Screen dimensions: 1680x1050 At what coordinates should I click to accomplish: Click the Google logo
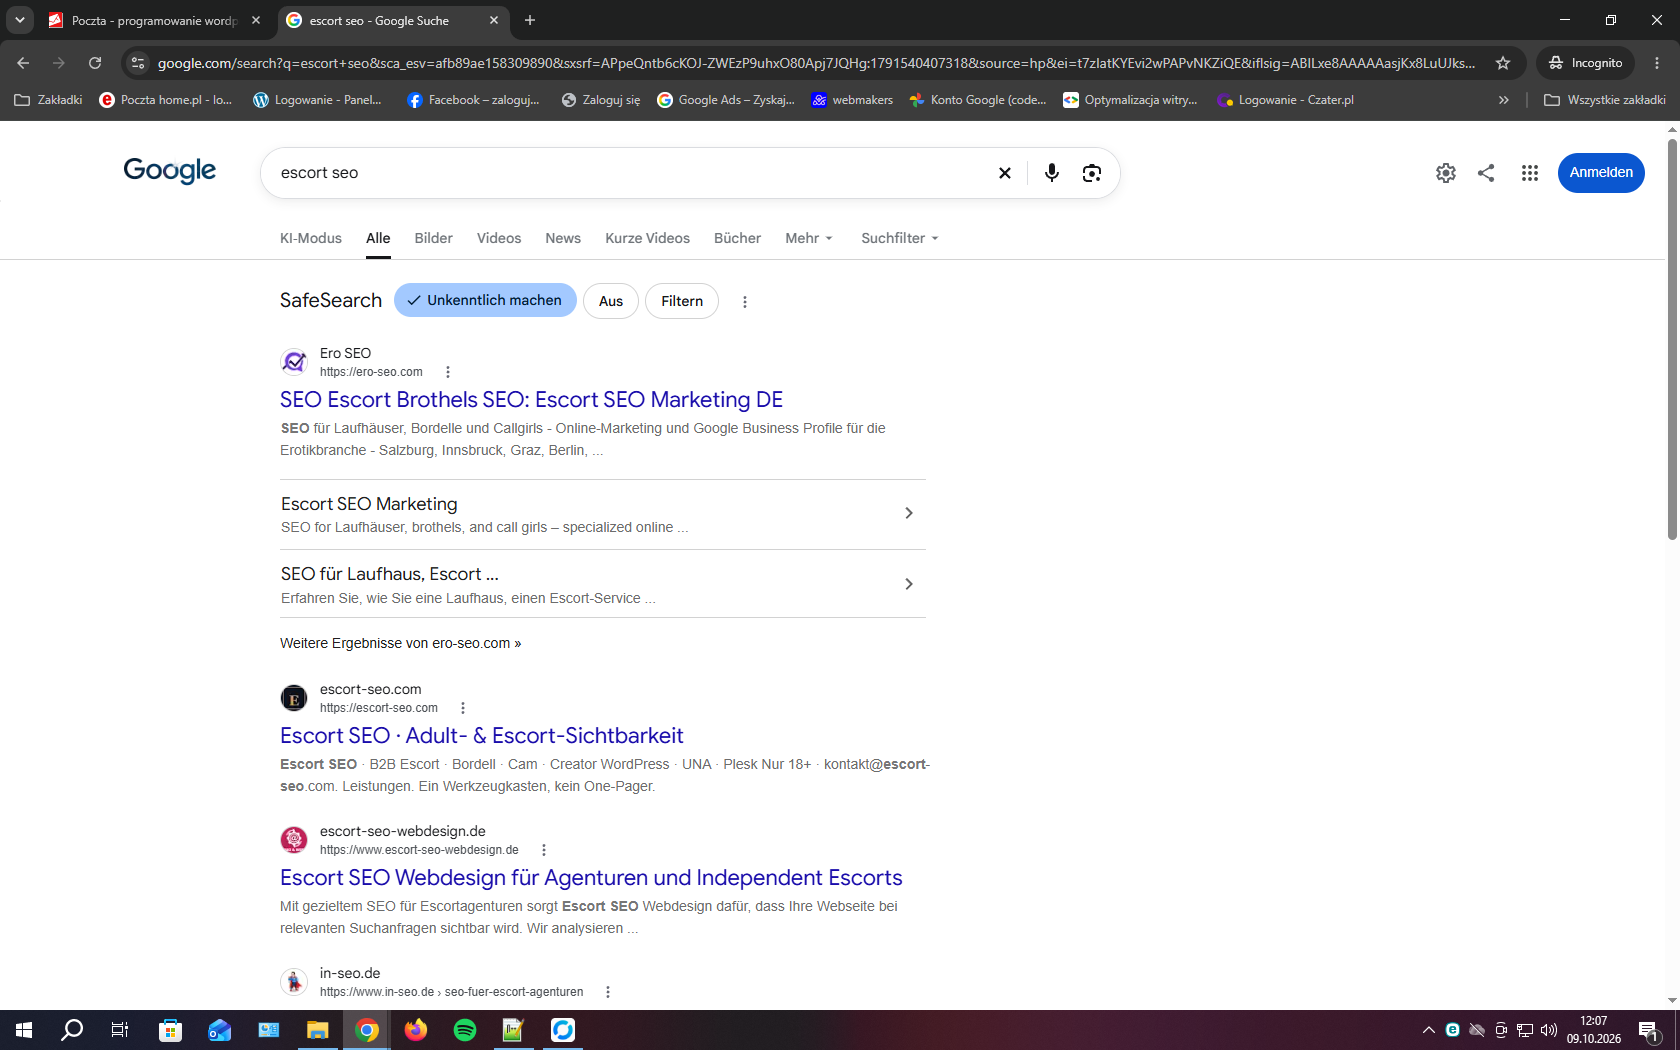click(170, 171)
